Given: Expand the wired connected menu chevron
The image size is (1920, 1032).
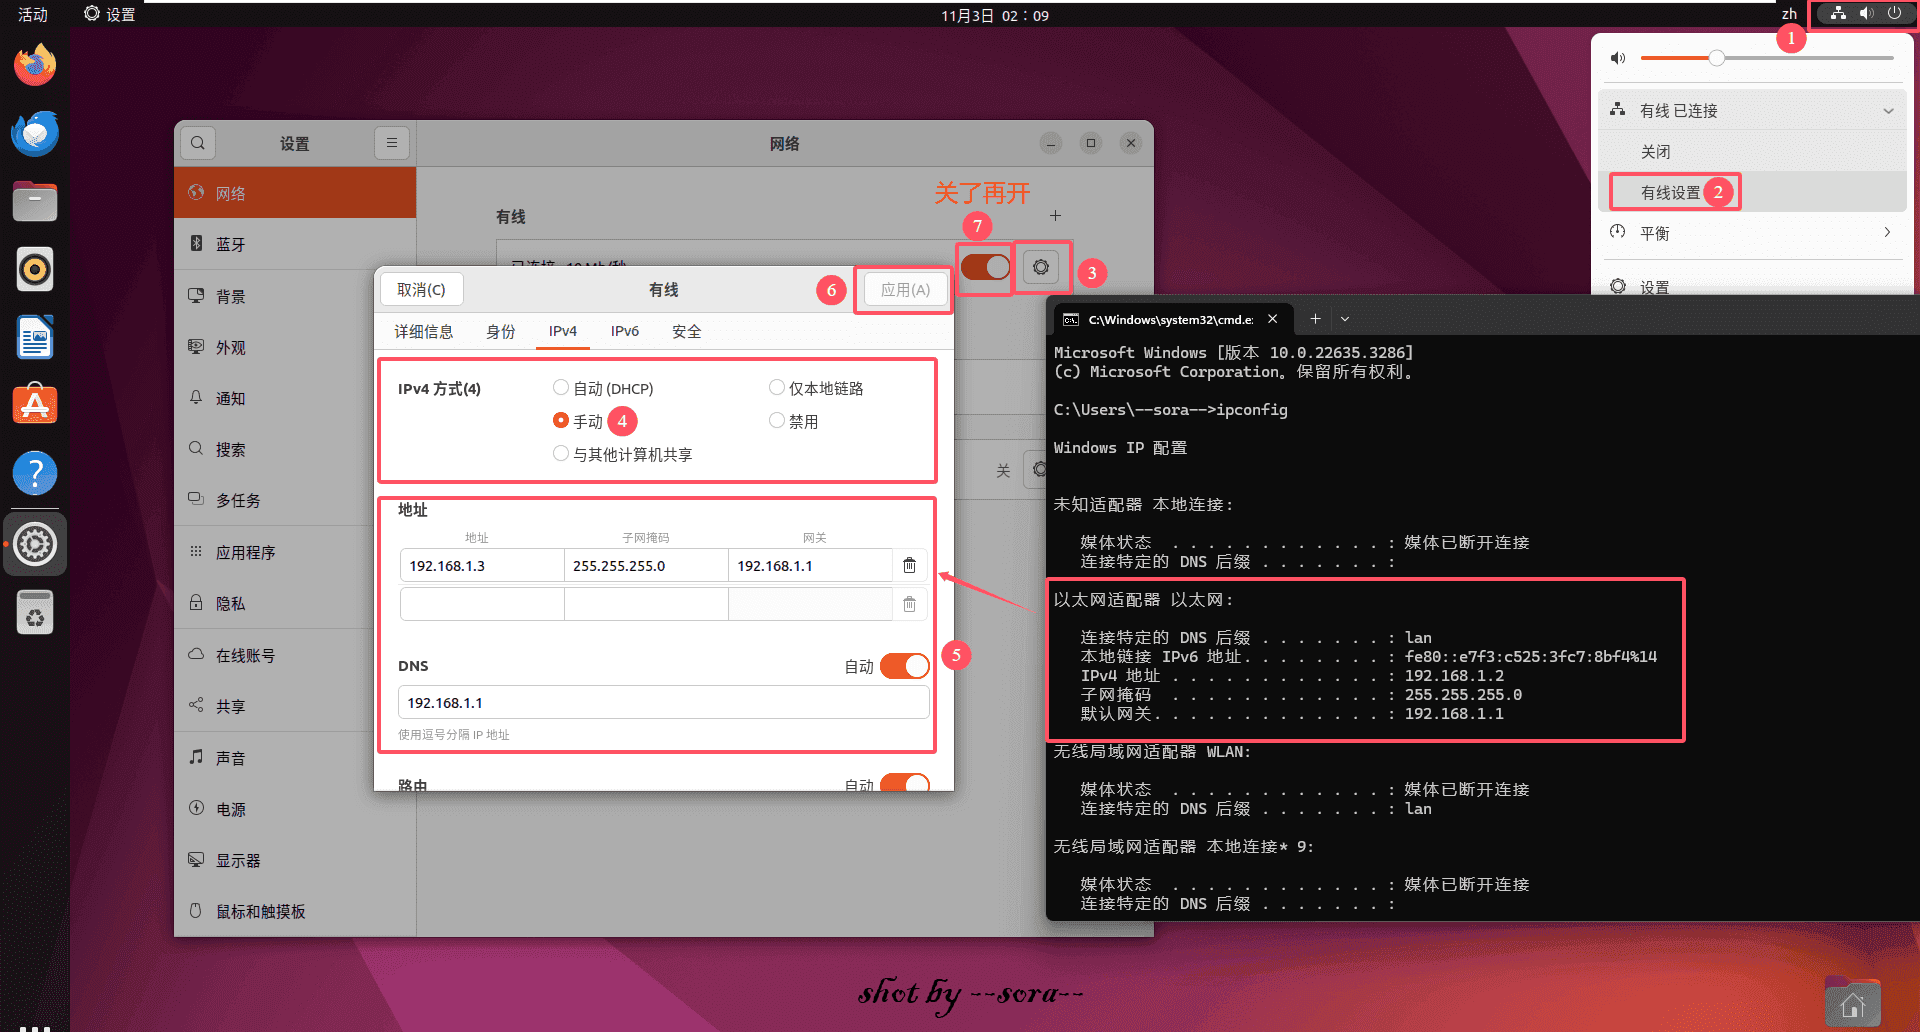Looking at the screenshot, I should [x=1888, y=111].
